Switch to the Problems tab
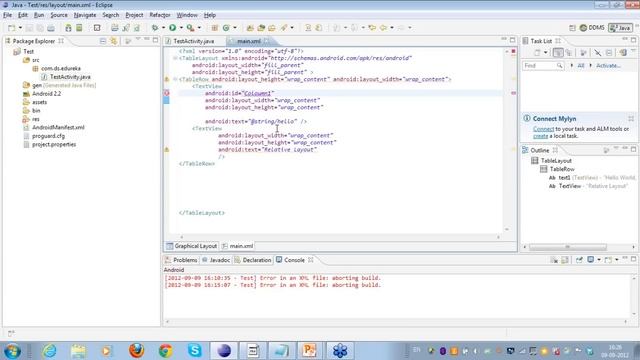640x360 pixels. [x=181, y=260]
